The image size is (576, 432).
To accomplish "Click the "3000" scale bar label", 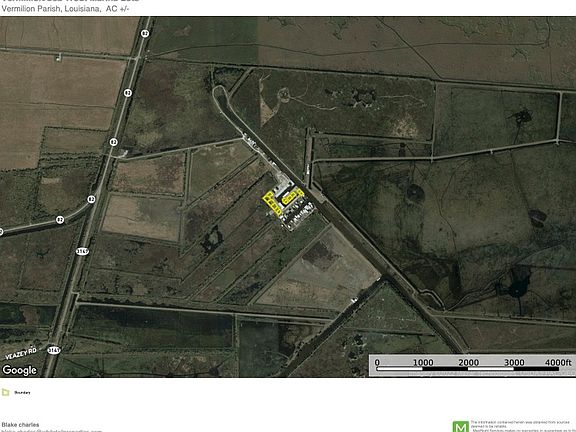I will [x=514, y=363].
